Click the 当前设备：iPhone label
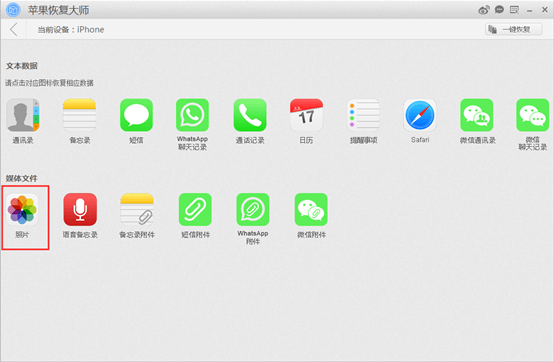554x362 pixels. (x=71, y=30)
